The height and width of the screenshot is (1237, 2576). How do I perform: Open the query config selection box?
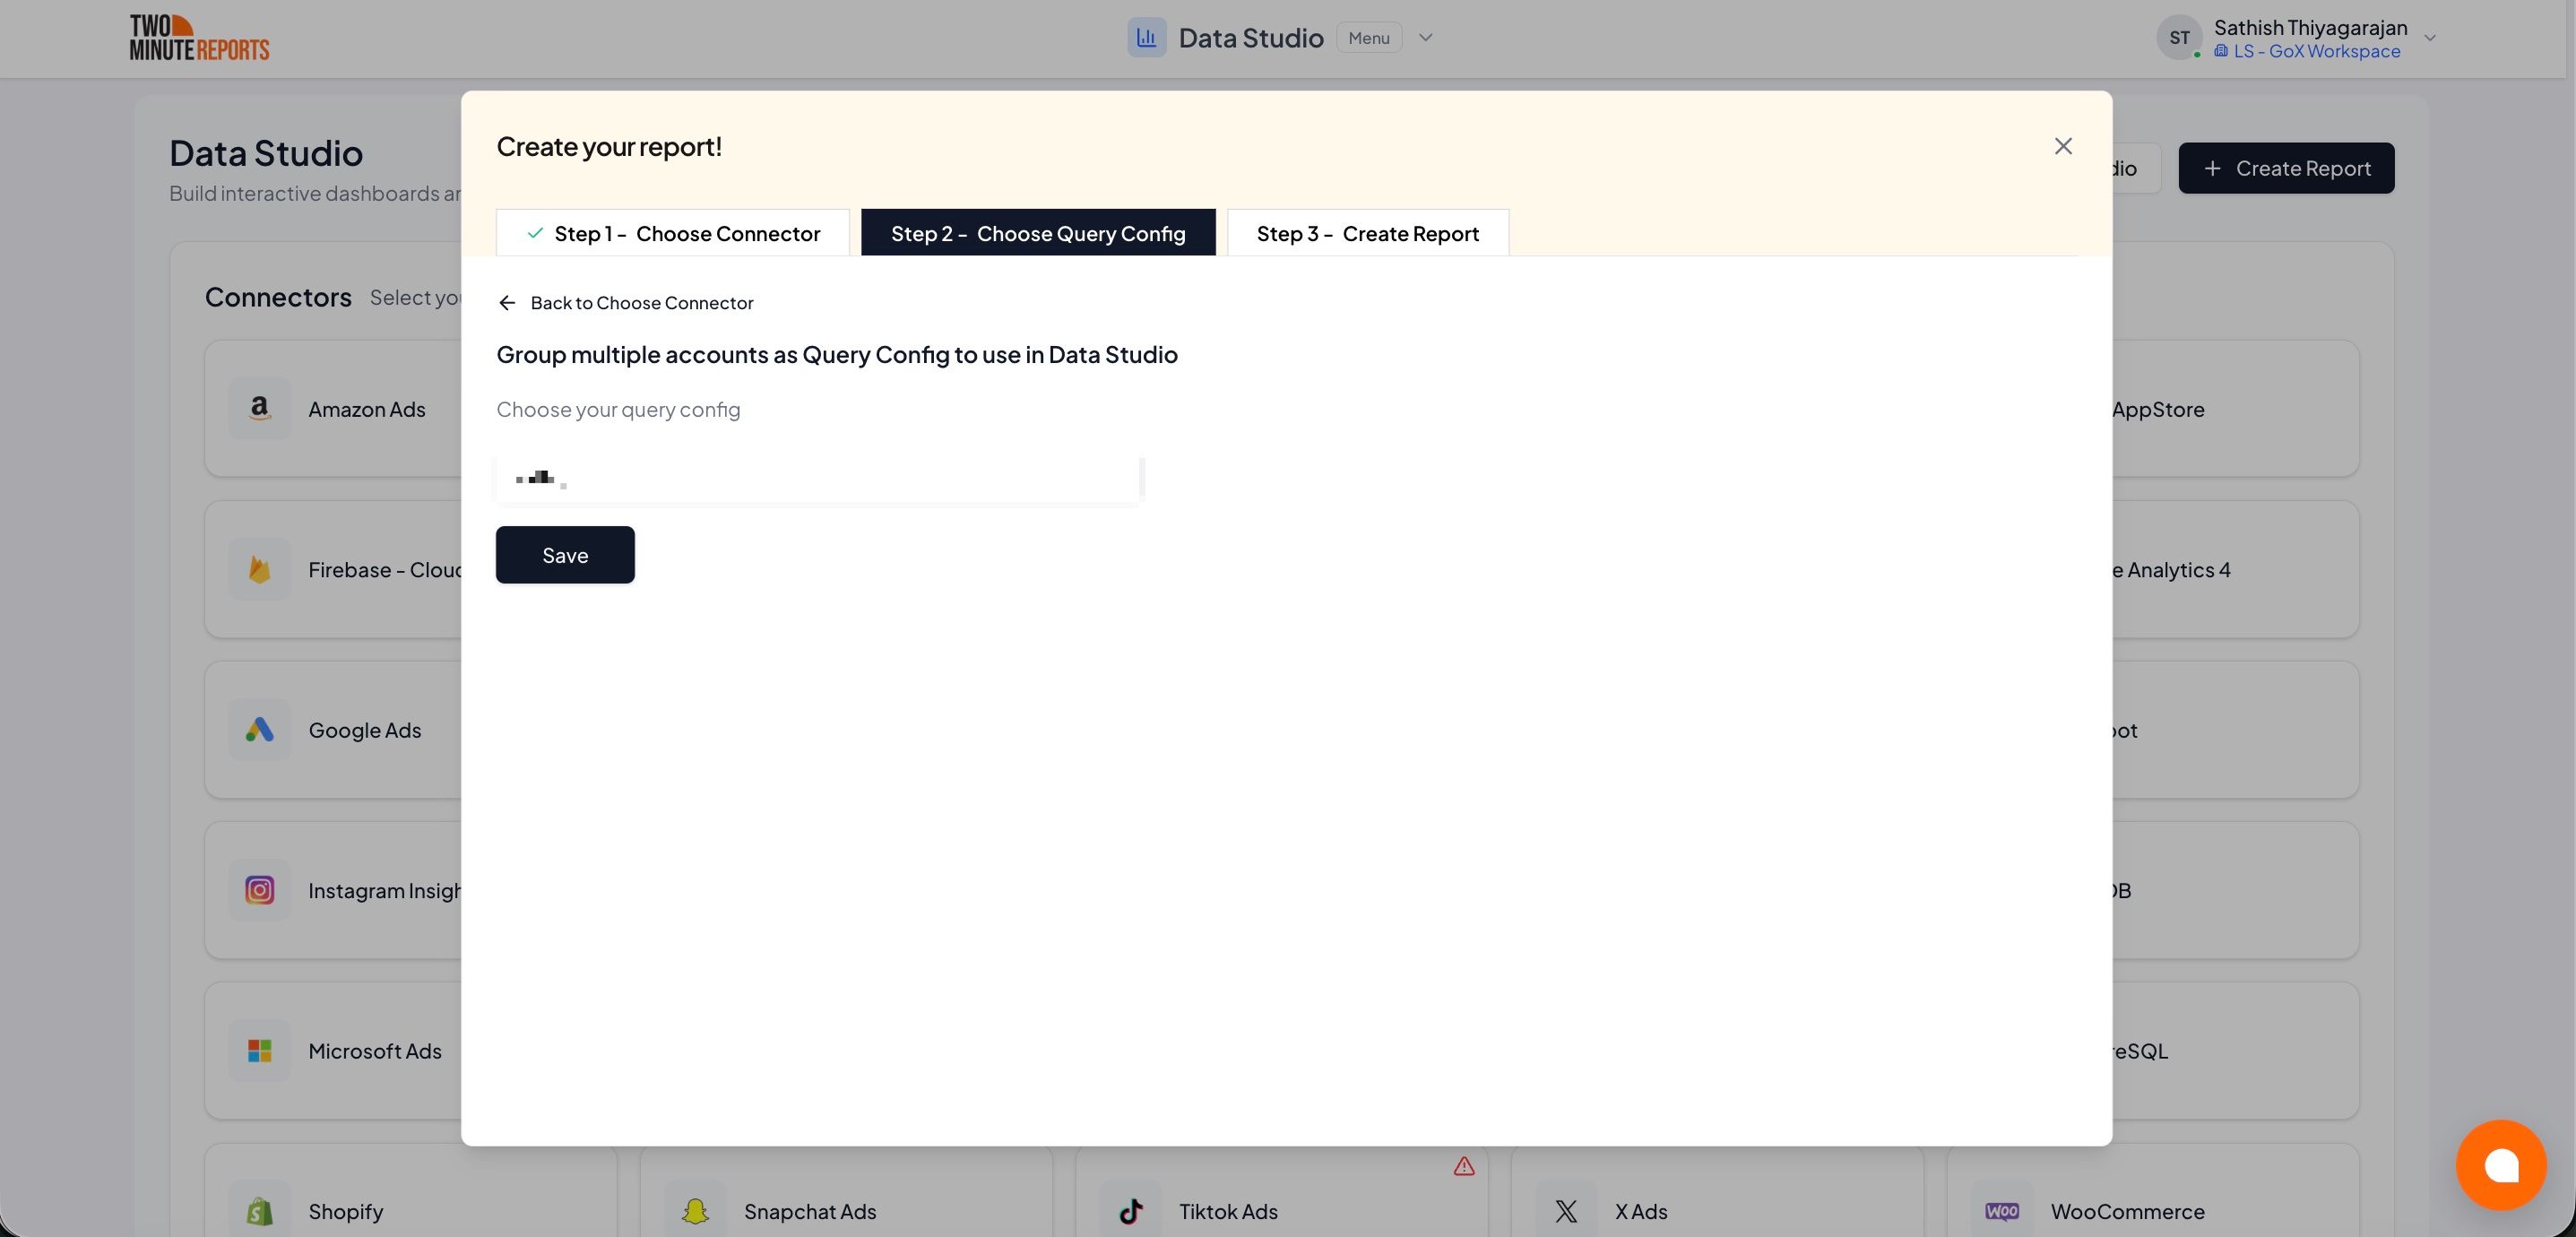click(x=818, y=479)
